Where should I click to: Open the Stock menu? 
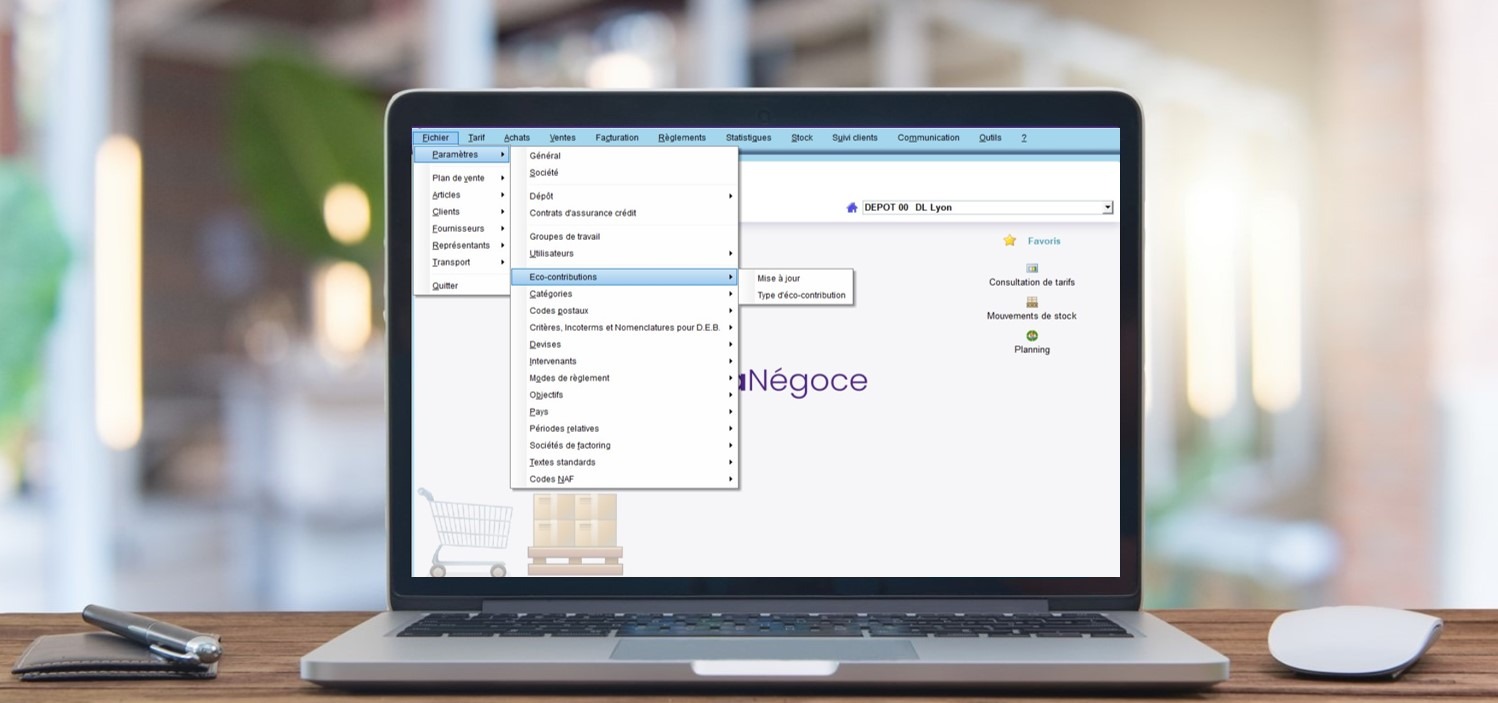[801, 137]
